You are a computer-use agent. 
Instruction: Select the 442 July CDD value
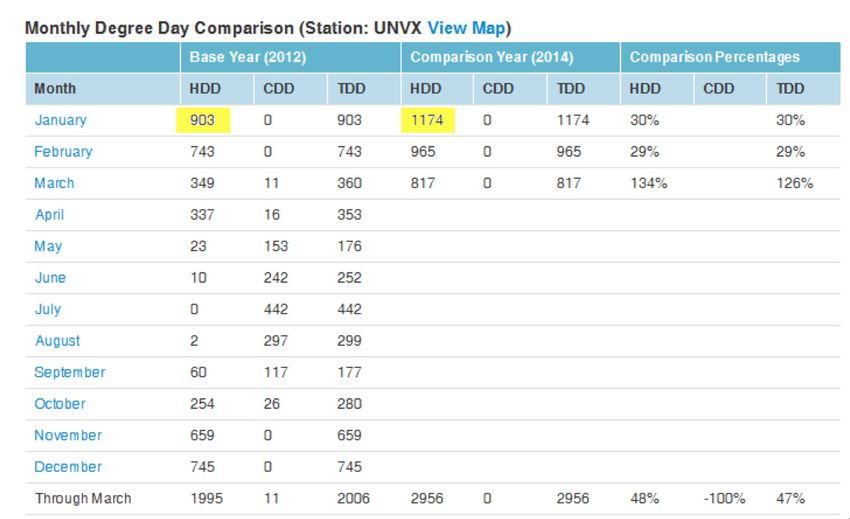275,309
